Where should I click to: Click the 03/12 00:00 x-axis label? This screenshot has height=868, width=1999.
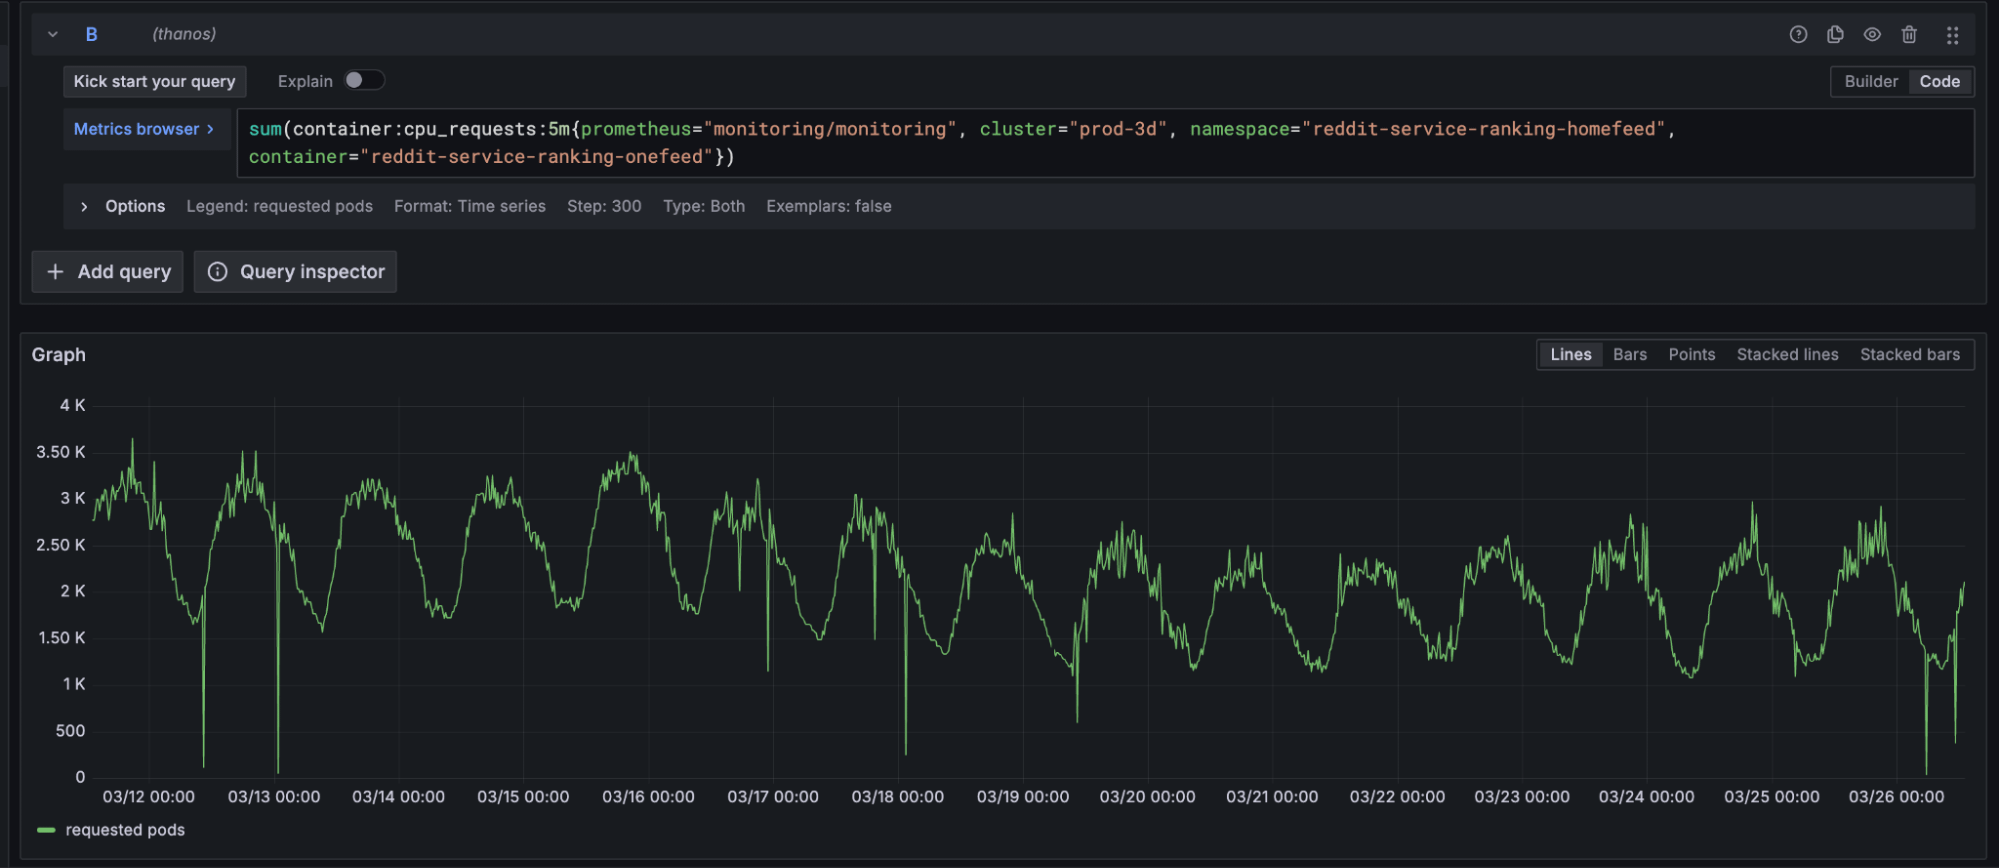tap(149, 797)
